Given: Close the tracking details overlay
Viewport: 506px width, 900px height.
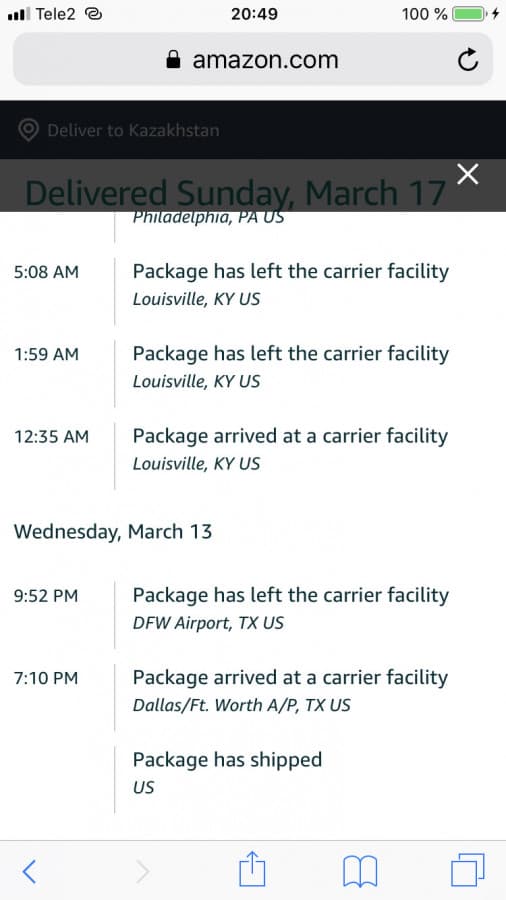Looking at the screenshot, I should coord(468,174).
